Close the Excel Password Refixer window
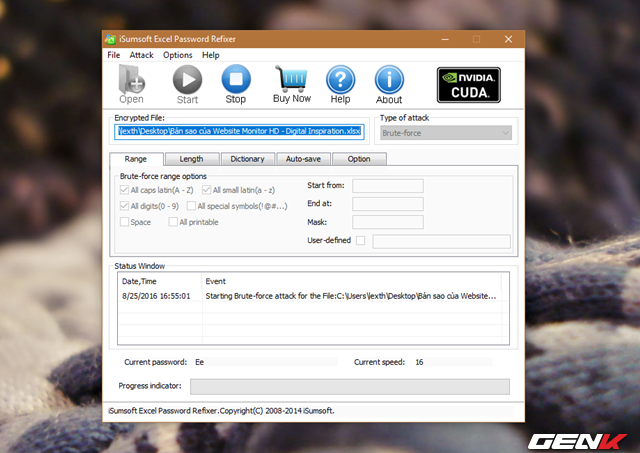640x453 pixels. (508, 39)
